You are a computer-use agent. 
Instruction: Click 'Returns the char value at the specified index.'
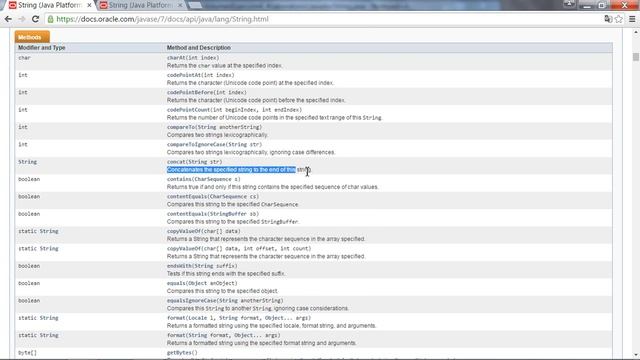(224, 66)
